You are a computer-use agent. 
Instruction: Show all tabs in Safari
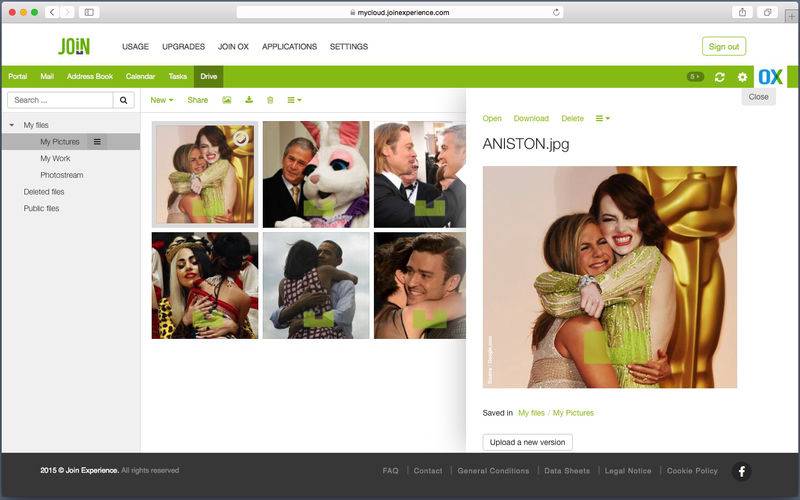click(767, 12)
